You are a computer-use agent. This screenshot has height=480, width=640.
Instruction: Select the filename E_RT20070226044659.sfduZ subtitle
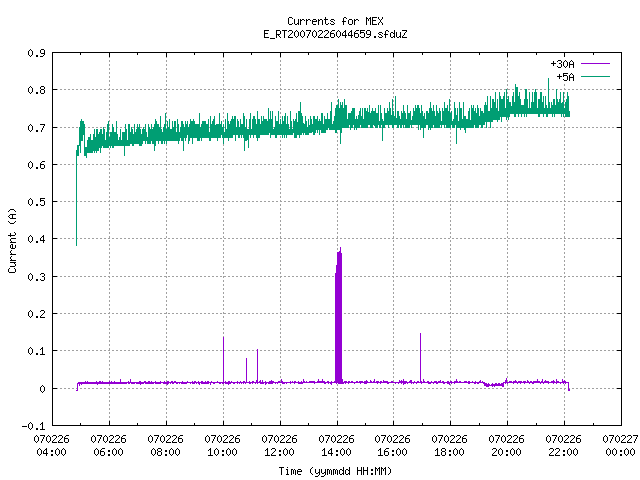click(x=335, y=34)
